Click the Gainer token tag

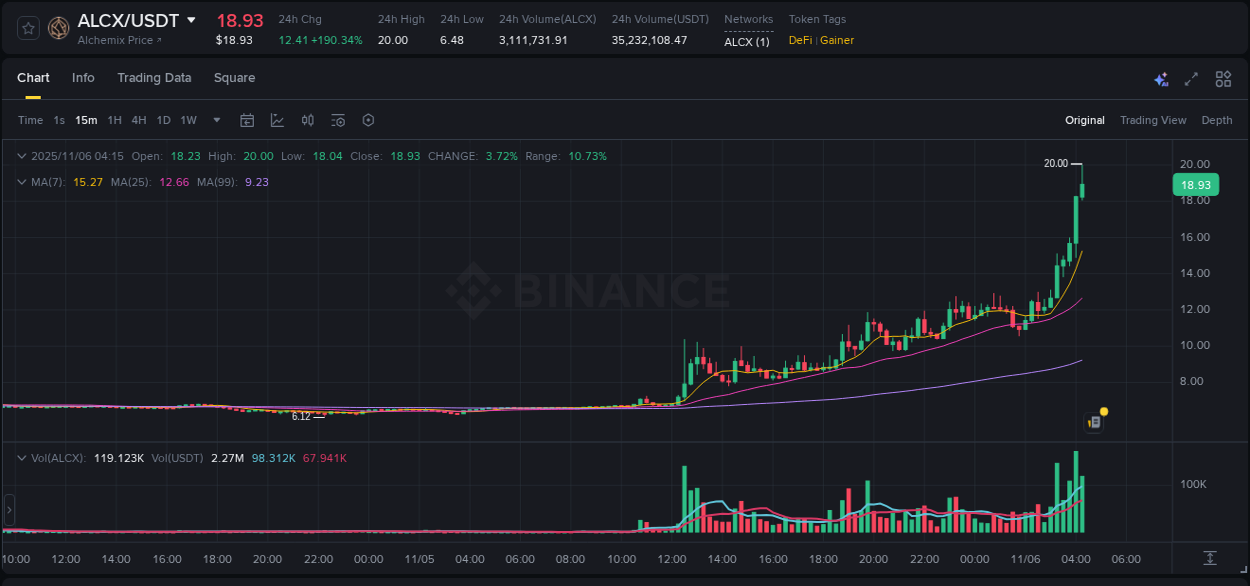coord(836,41)
